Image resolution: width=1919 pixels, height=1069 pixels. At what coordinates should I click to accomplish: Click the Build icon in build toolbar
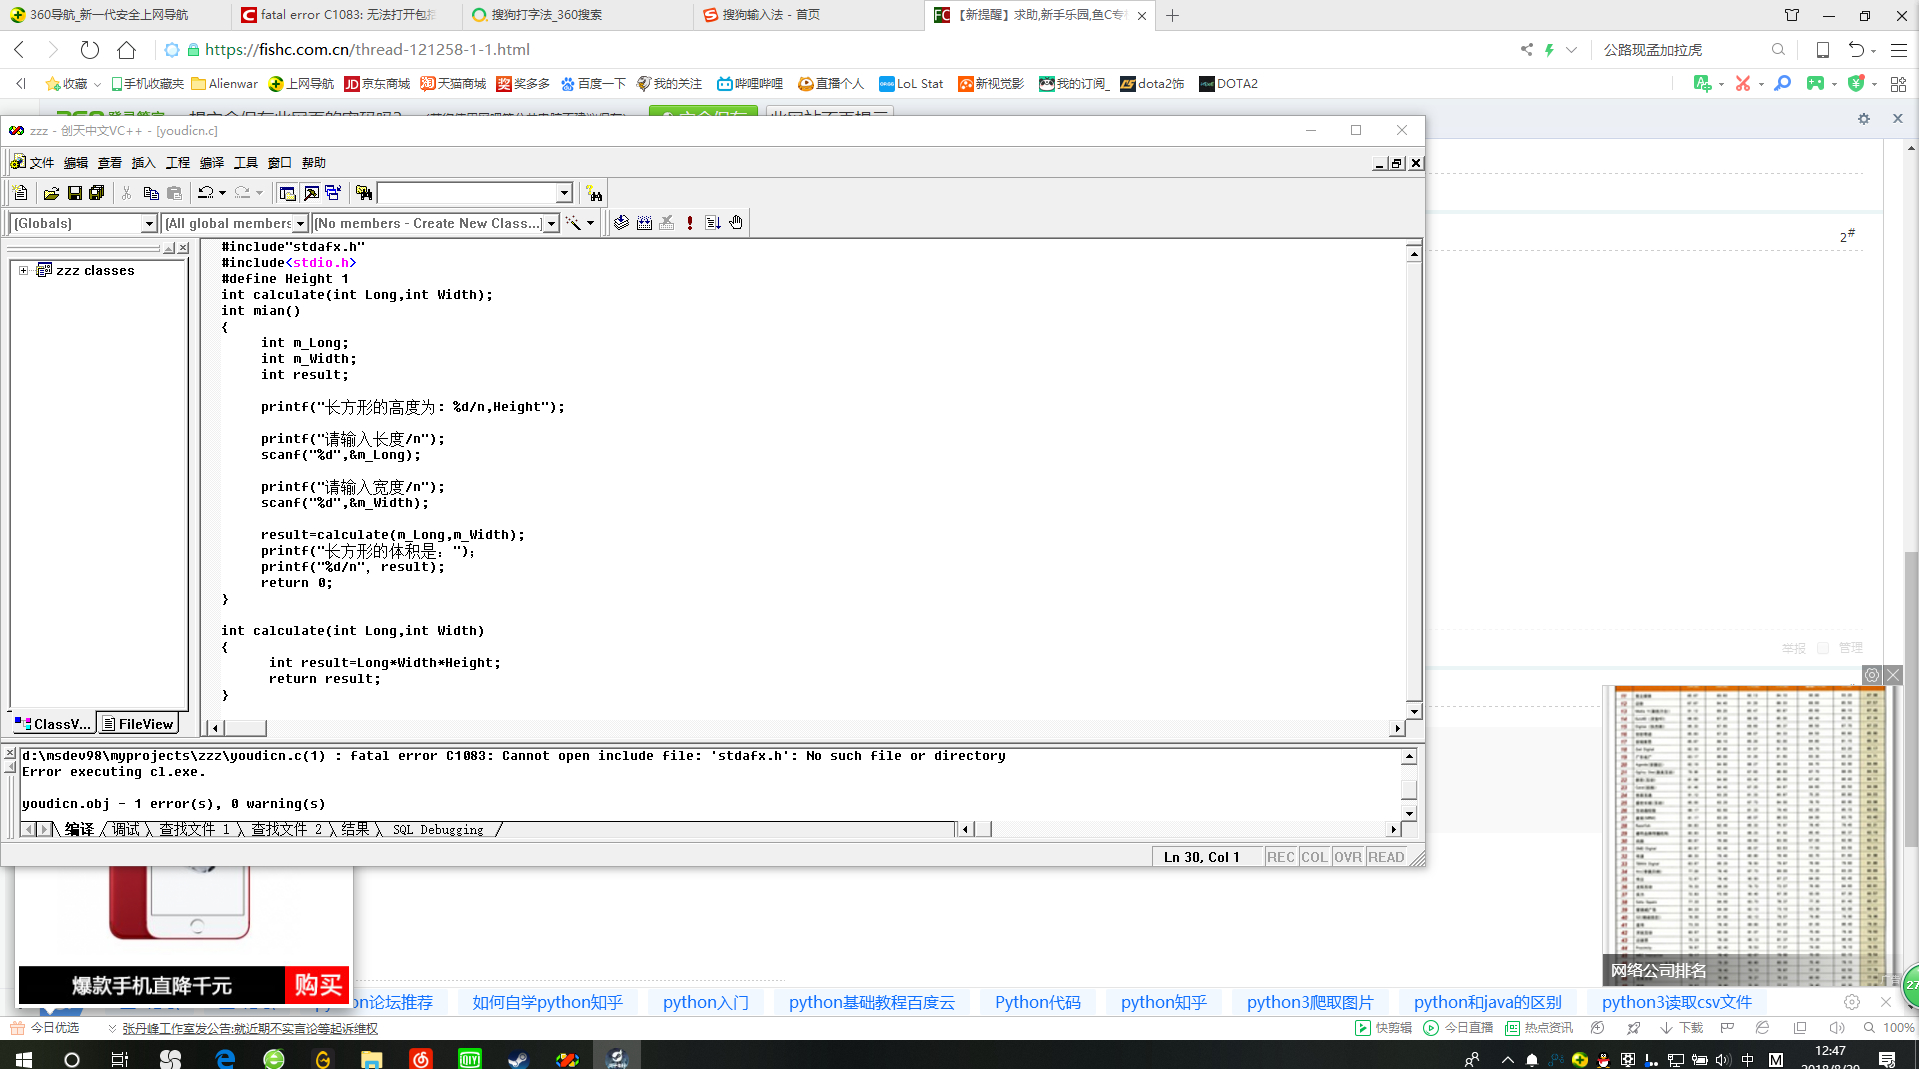tap(644, 223)
